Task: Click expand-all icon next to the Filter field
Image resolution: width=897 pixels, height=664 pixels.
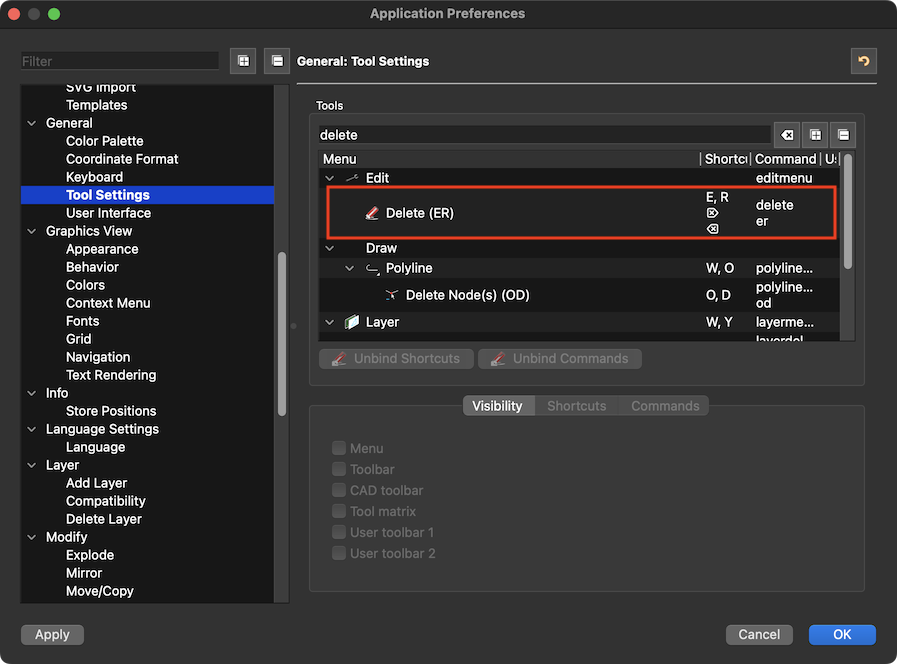Action: 242,61
